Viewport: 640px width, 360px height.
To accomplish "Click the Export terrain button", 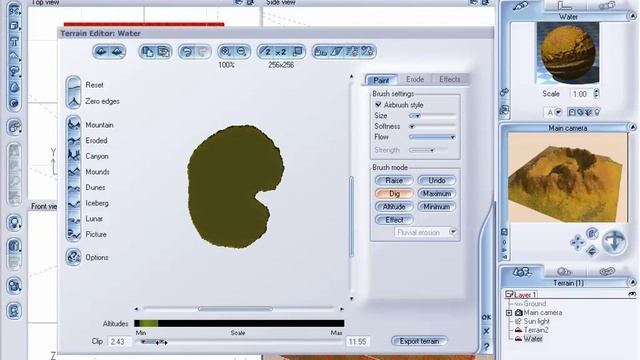I will pos(419,341).
